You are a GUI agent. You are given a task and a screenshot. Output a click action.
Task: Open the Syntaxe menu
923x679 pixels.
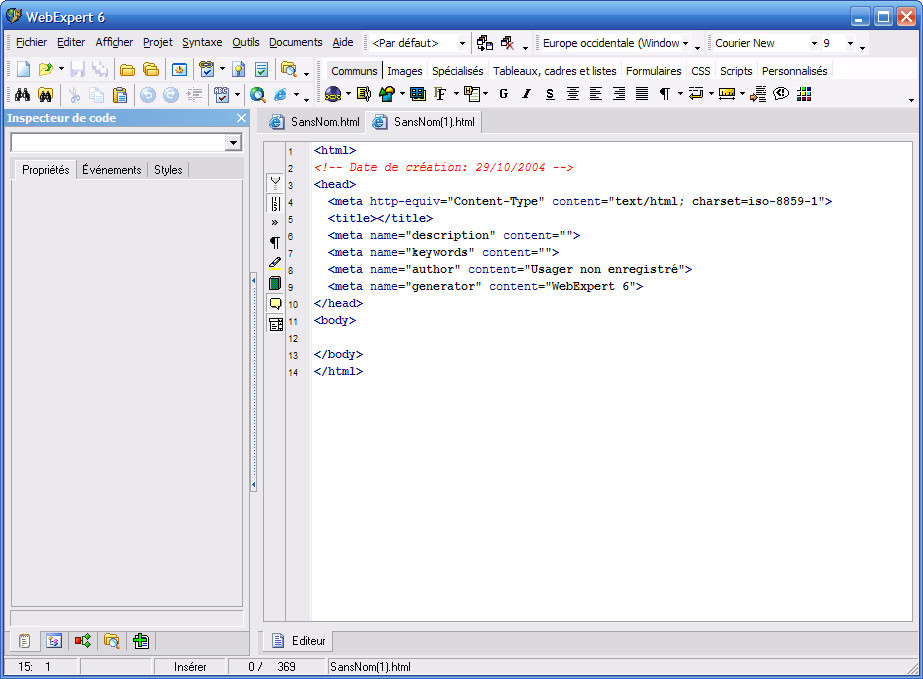[x=202, y=42]
